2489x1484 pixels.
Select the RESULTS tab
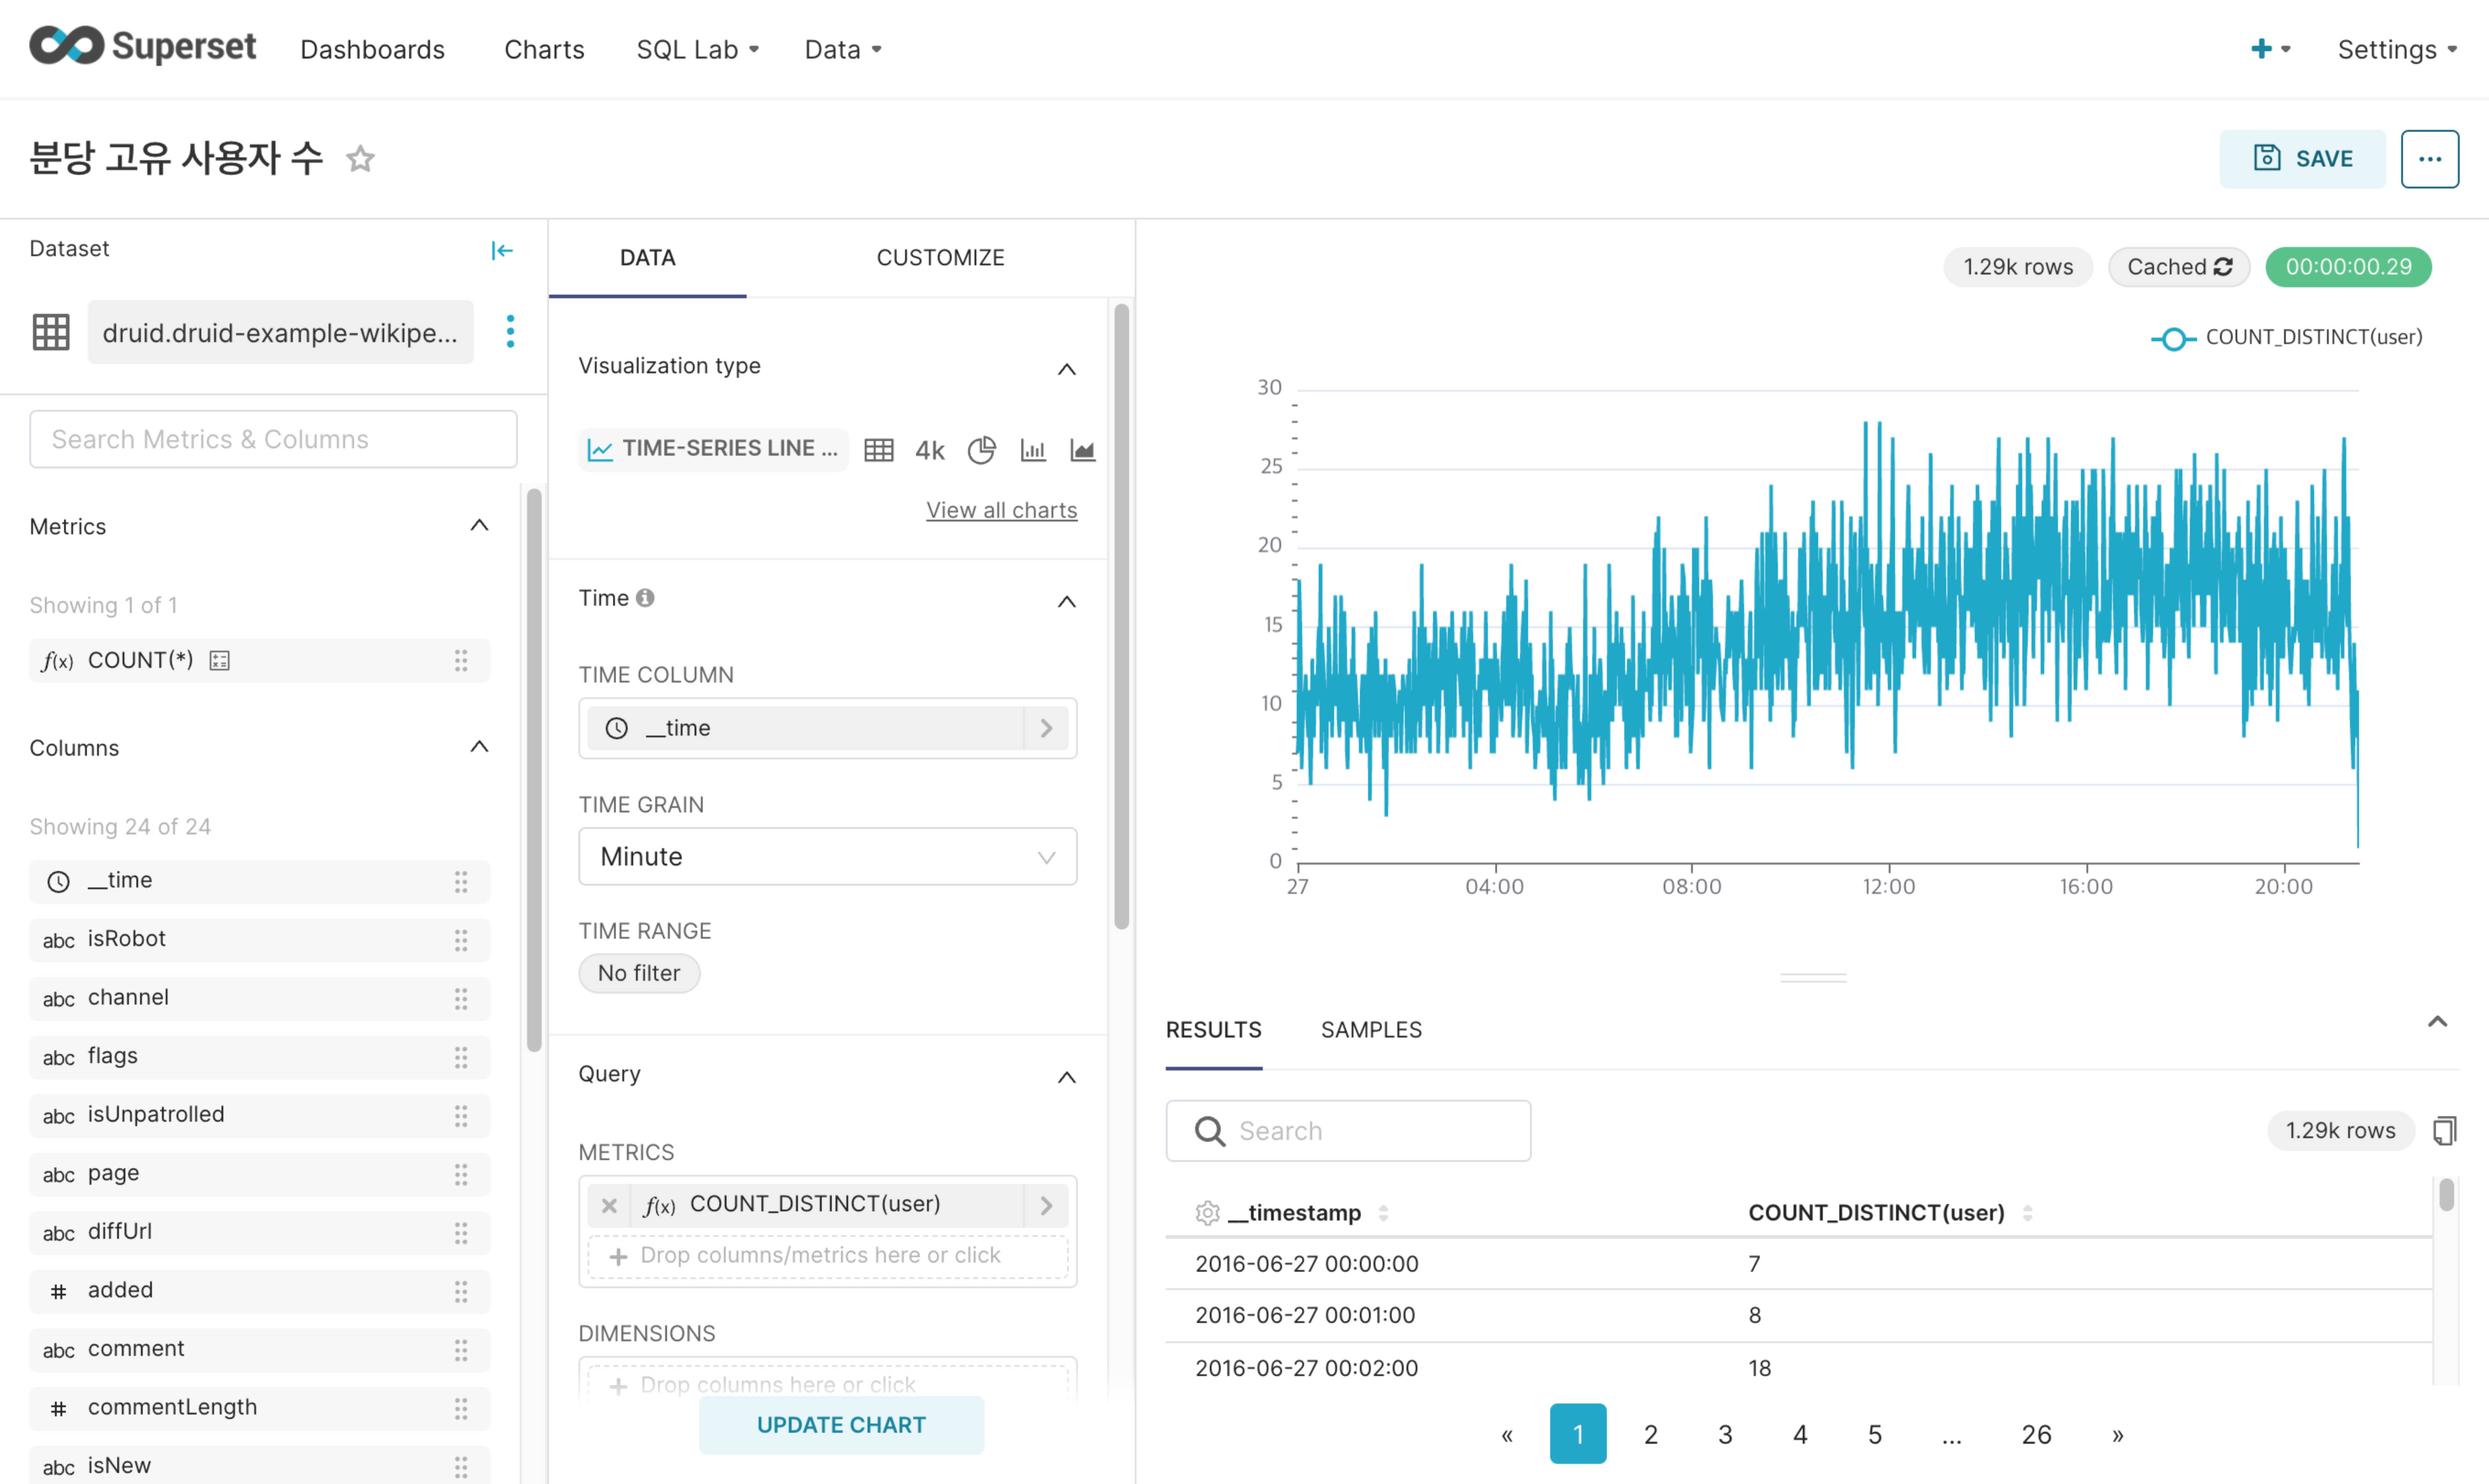1213,1030
